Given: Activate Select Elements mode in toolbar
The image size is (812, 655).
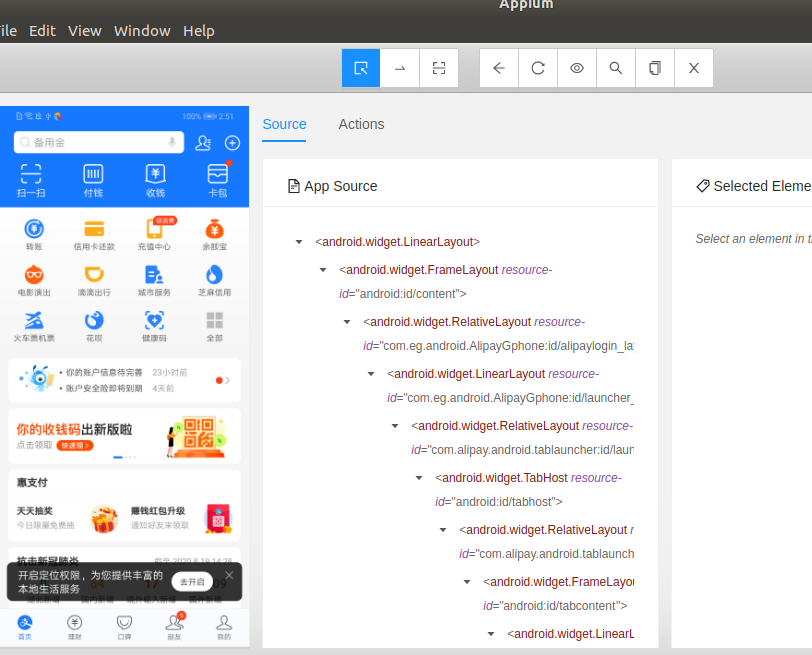Looking at the screenshot, I should (361, 68).
